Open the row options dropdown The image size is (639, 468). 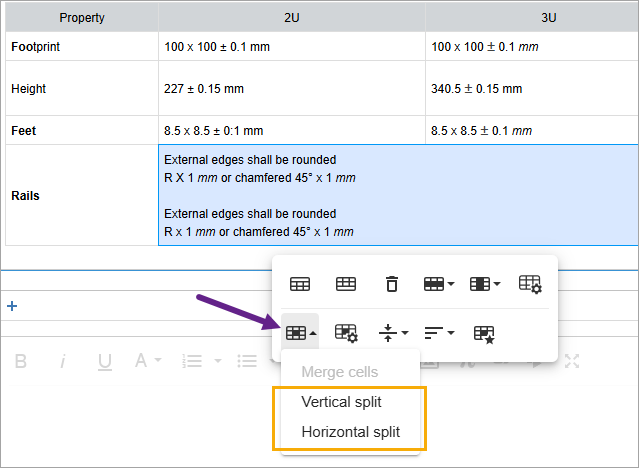click(x=439, y=284)
